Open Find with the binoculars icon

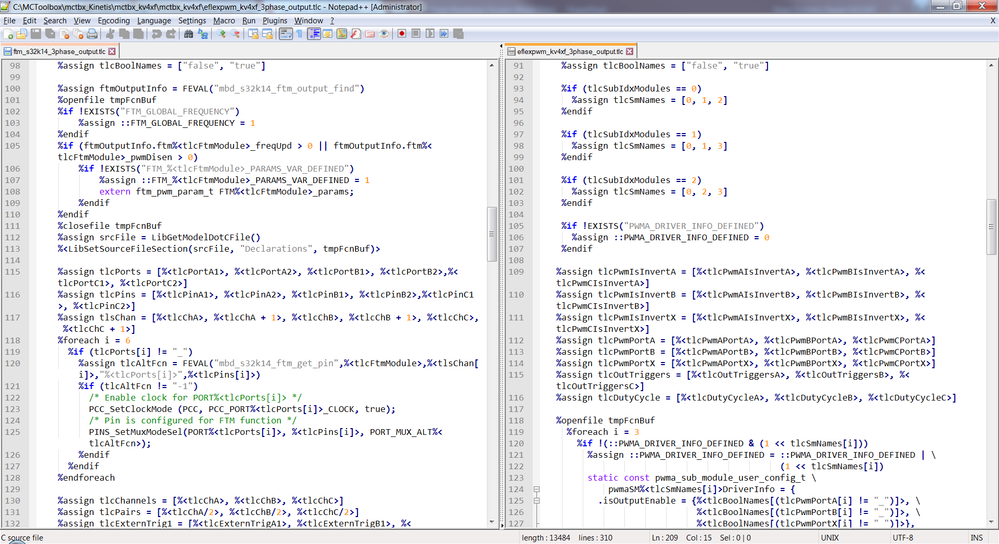point(186,33)
